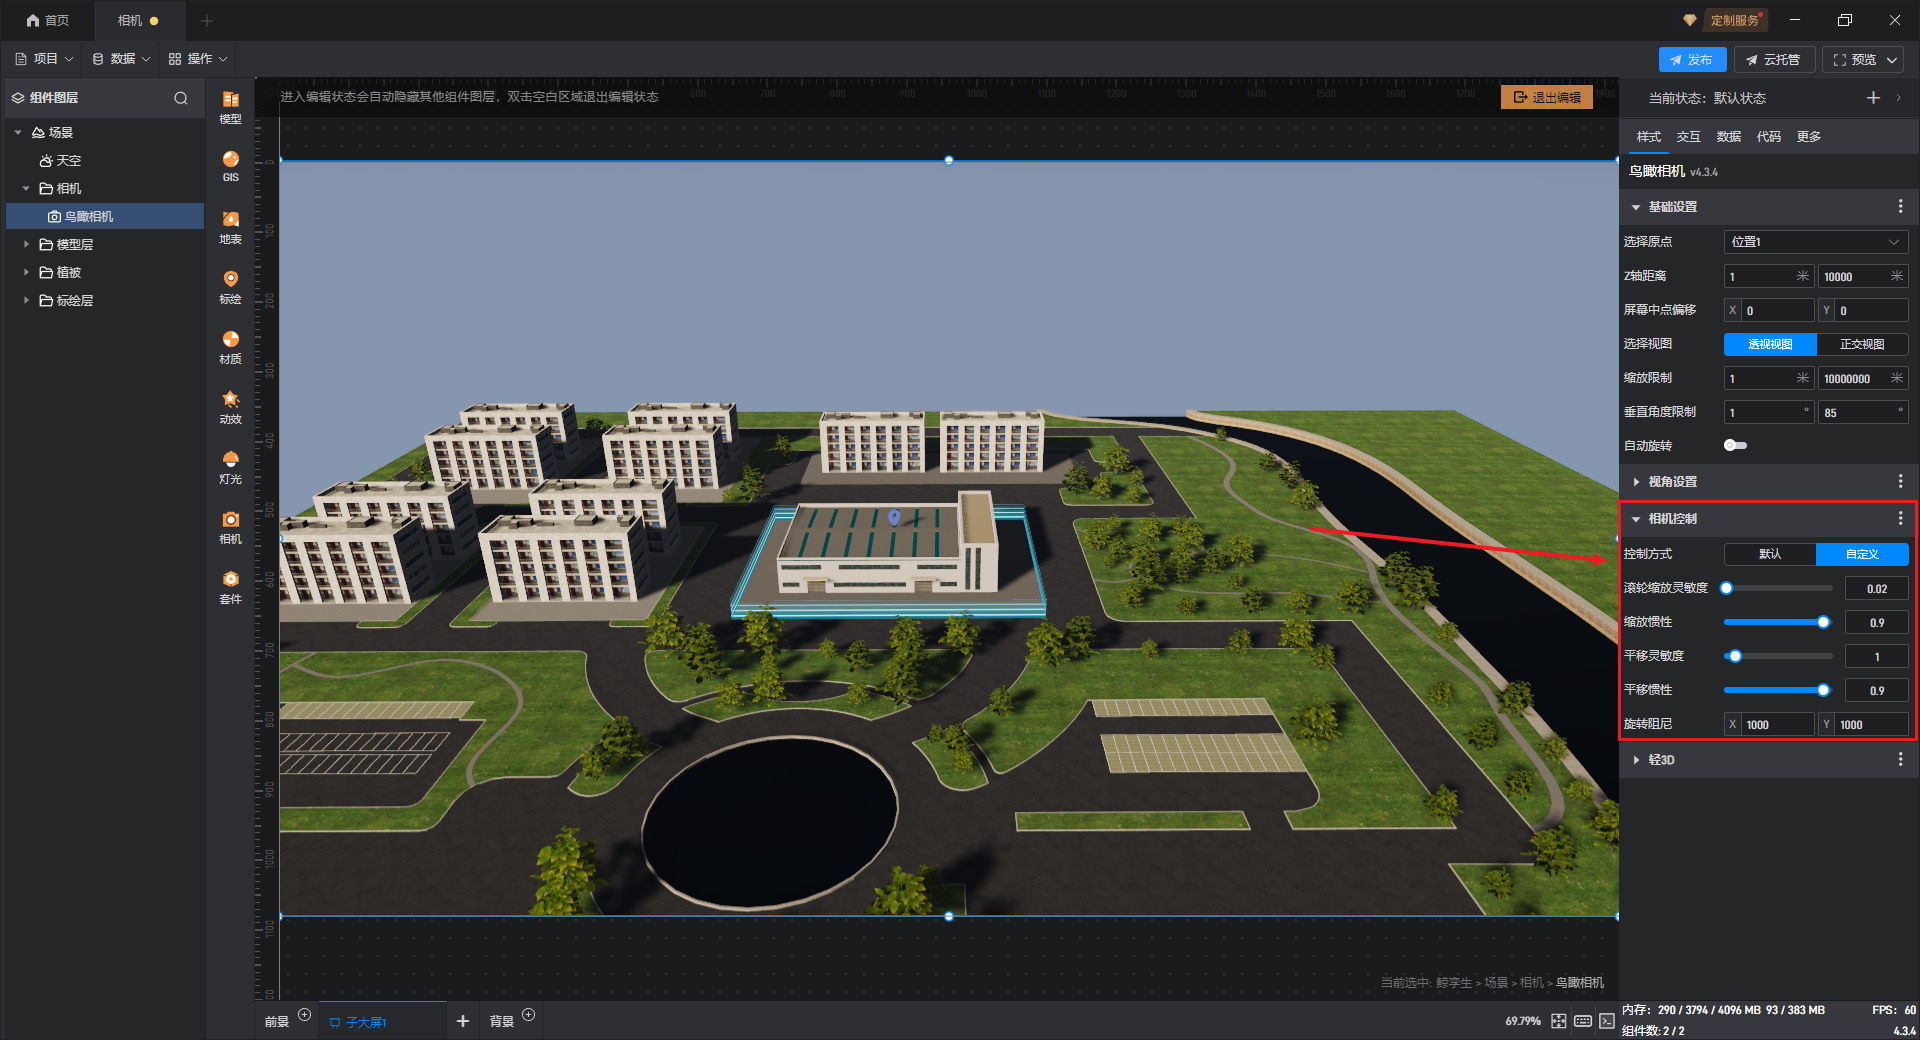Screen dimensions: 1920x1040
Task: Open the 材质 material icon
Action: click(x=230, y=346)
